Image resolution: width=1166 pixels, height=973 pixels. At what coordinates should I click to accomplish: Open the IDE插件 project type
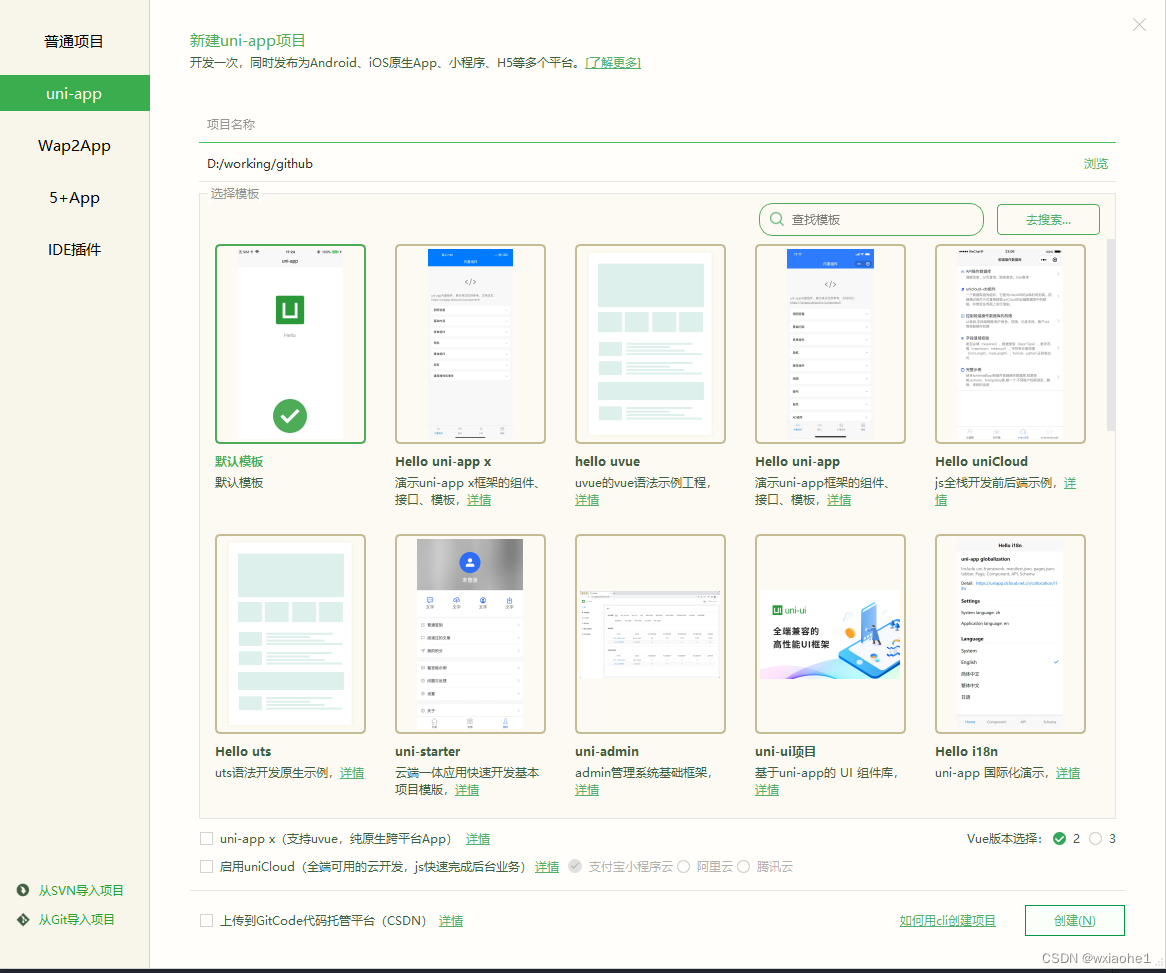coord(74,250)
